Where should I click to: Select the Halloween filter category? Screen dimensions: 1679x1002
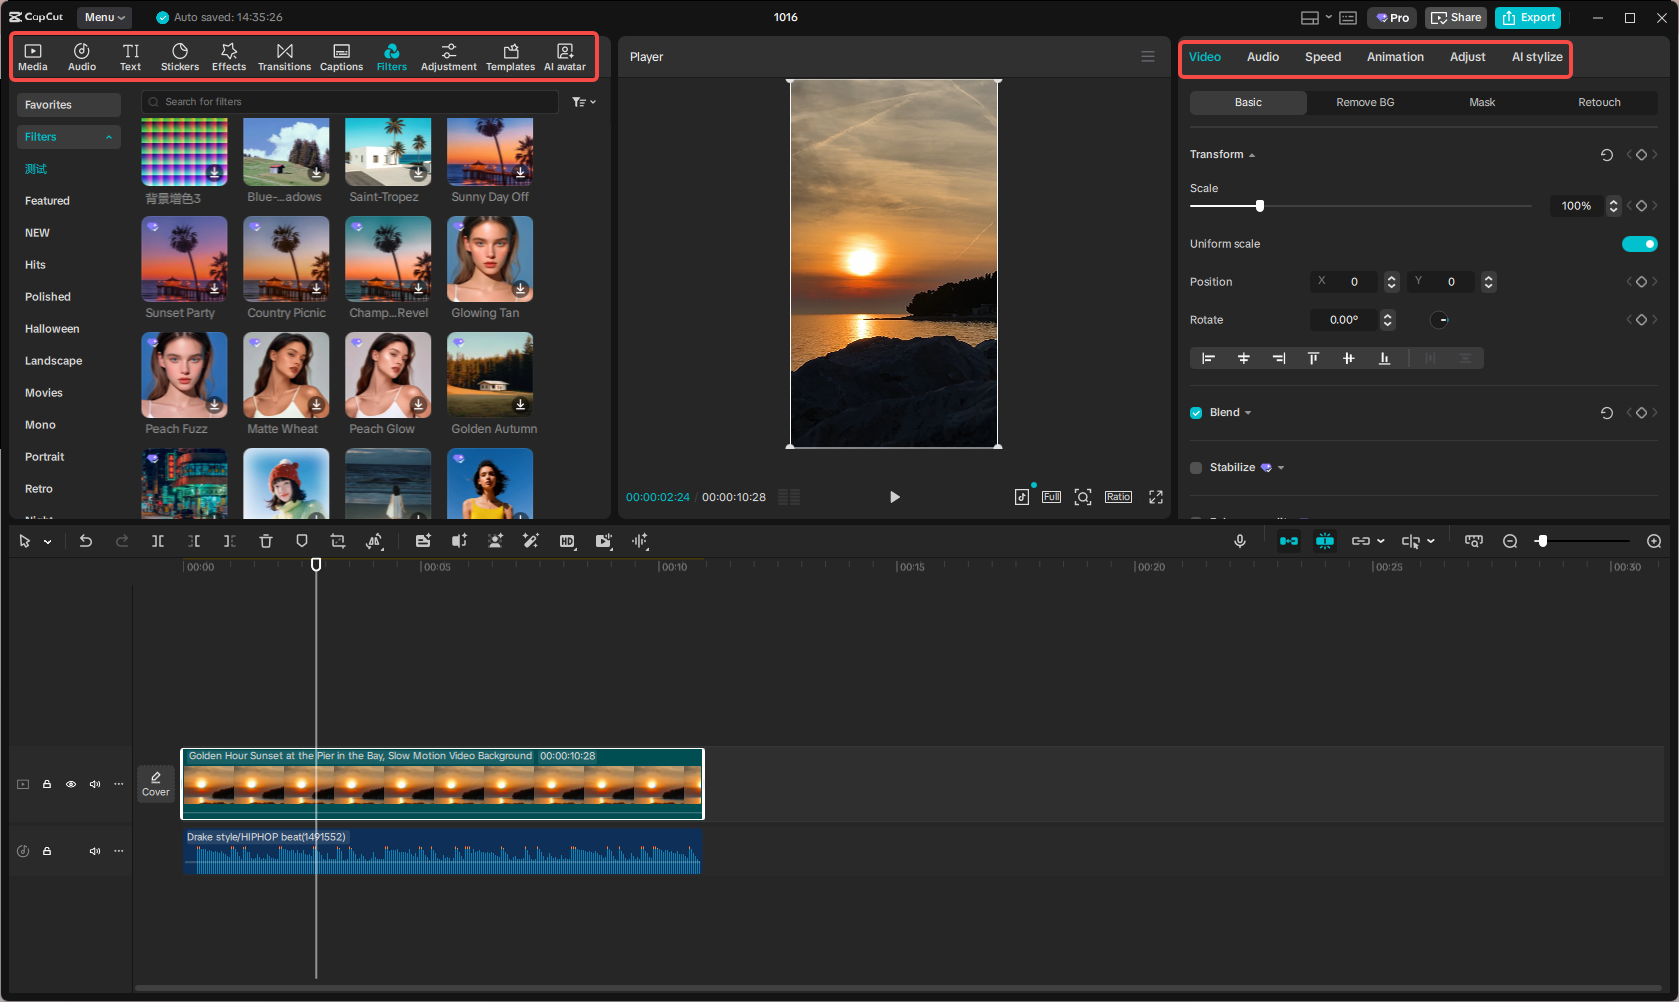[54, 328]
